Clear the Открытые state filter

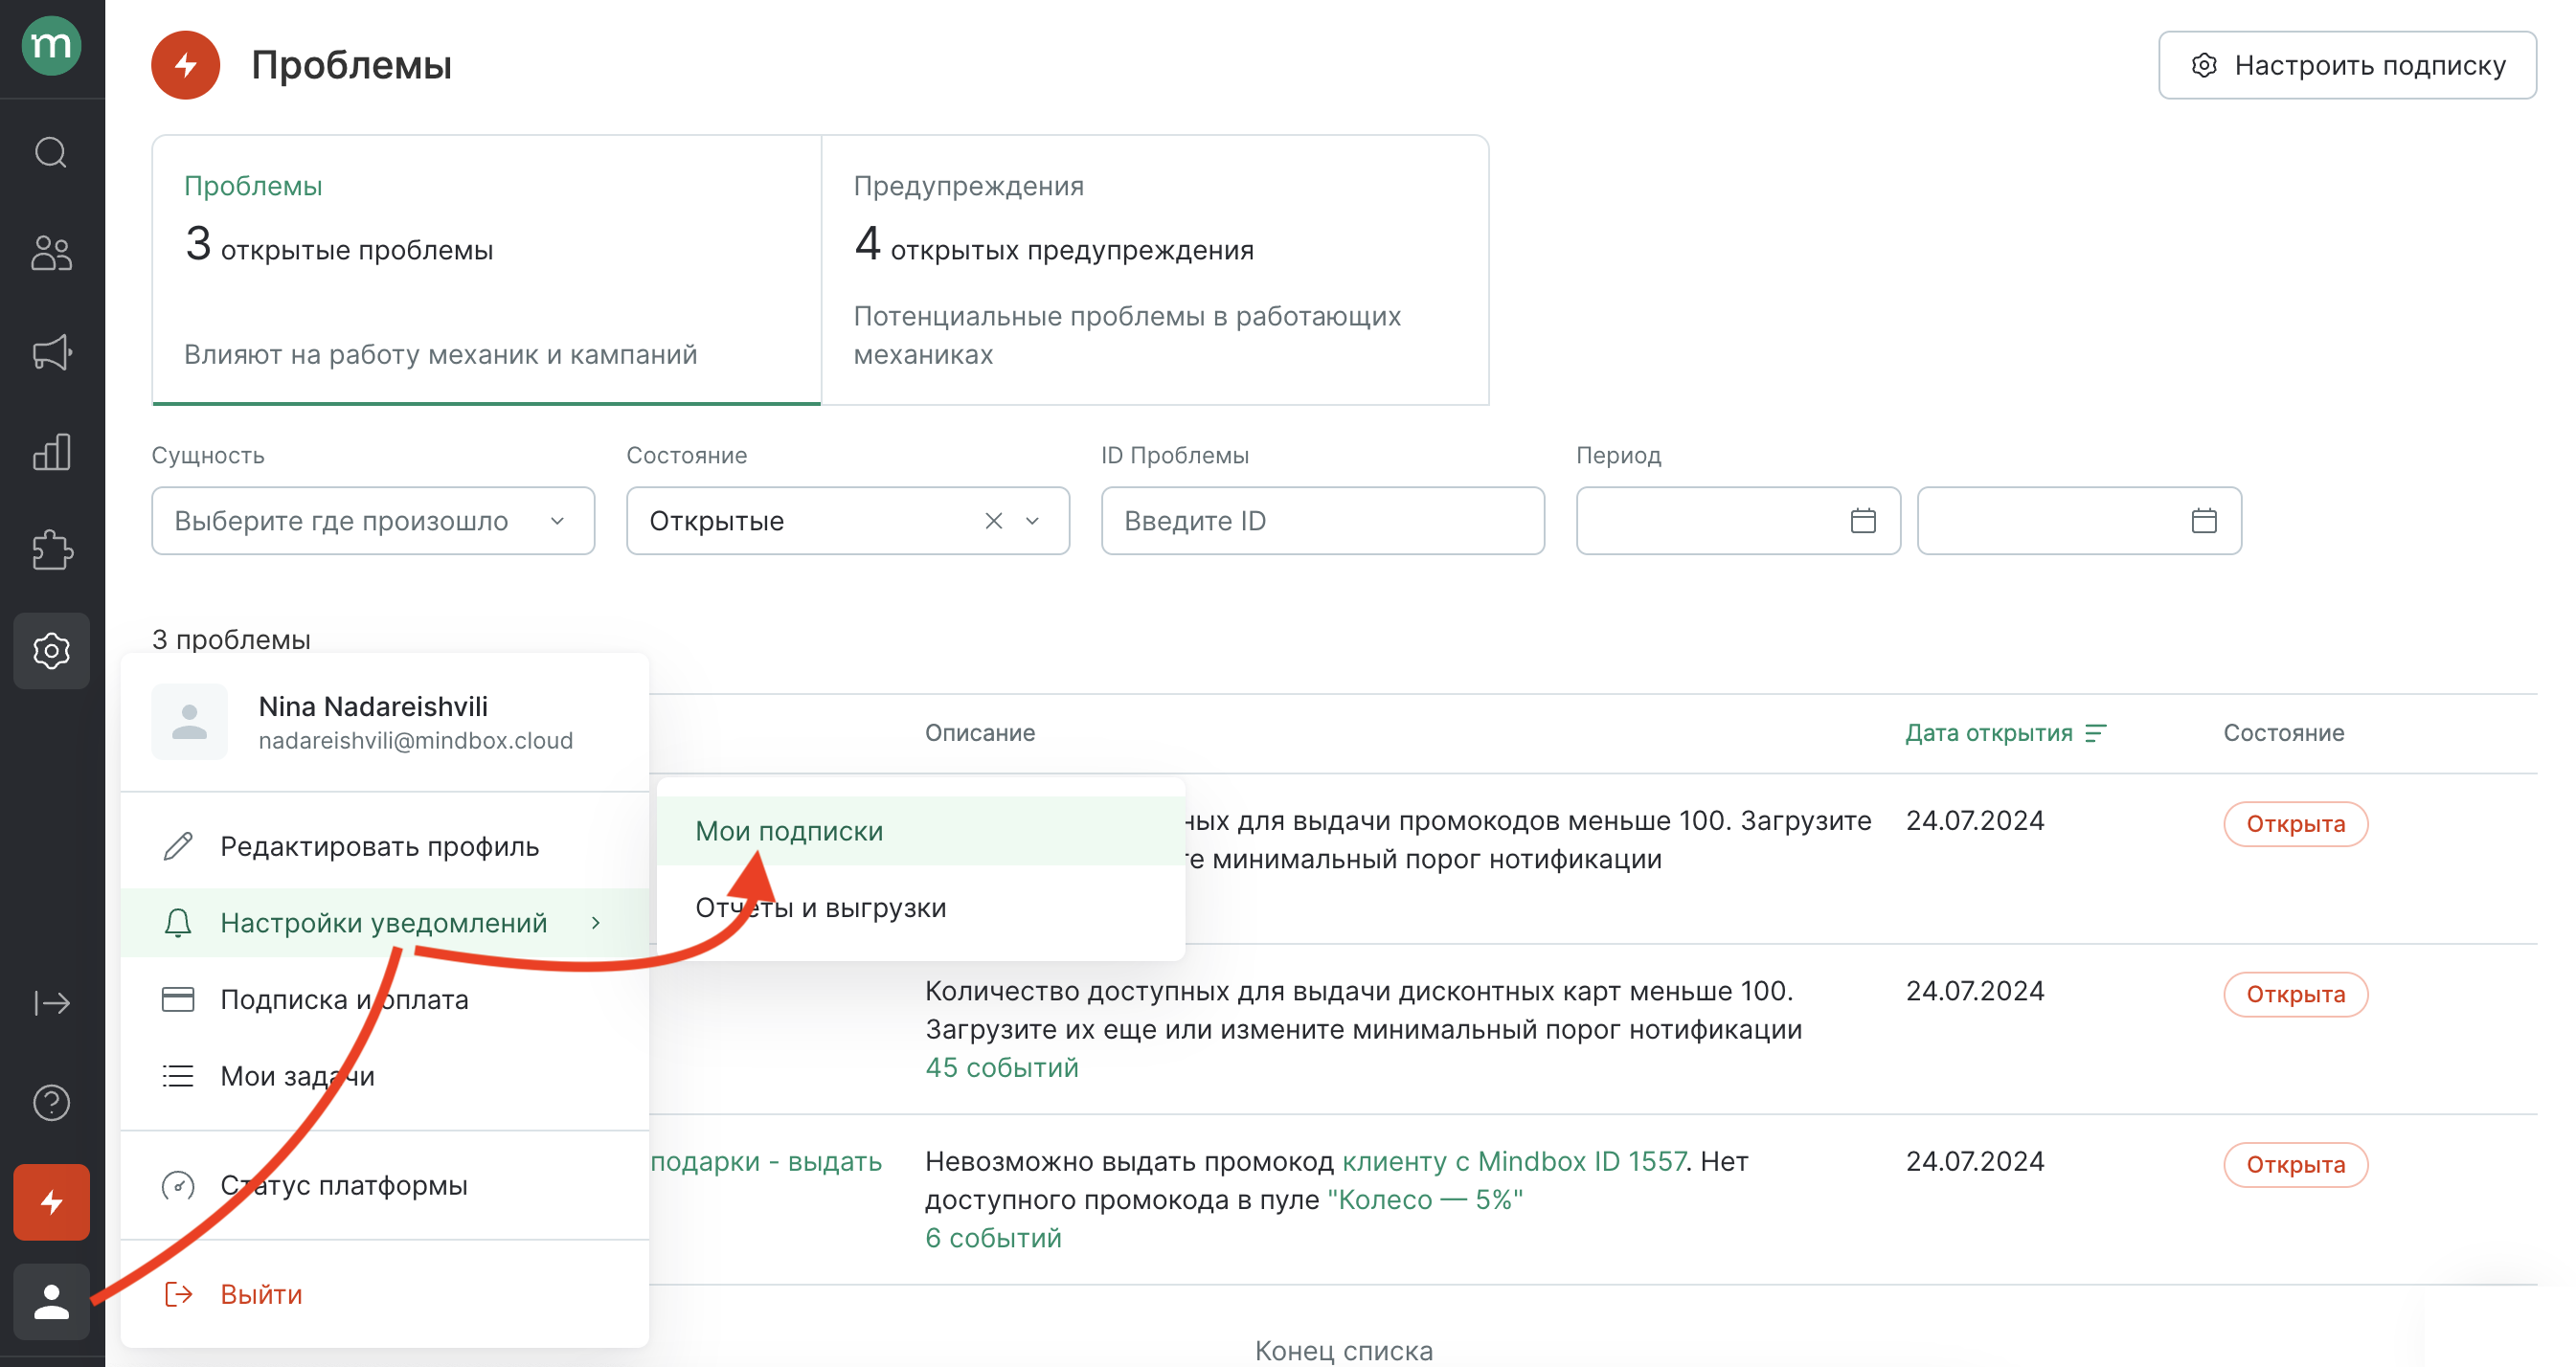[993, 521]
